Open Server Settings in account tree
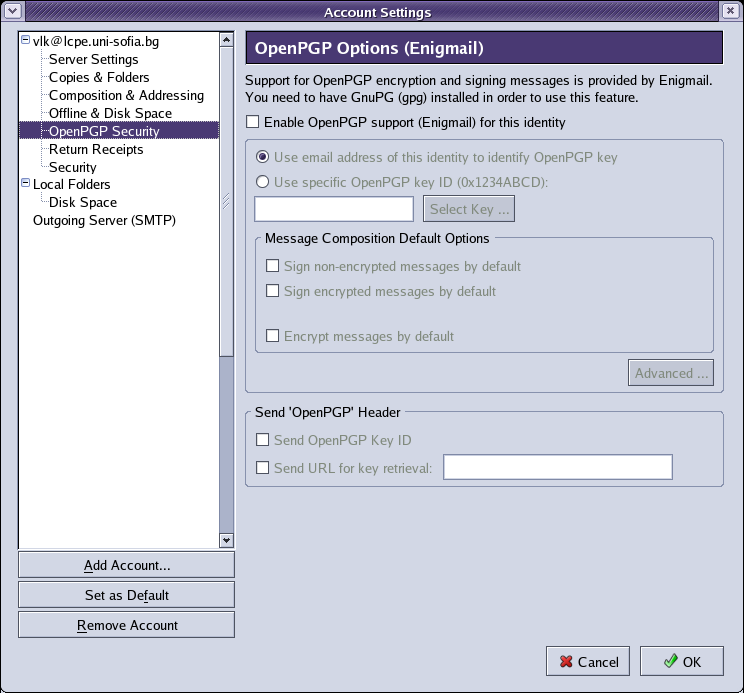 [93, 59]
